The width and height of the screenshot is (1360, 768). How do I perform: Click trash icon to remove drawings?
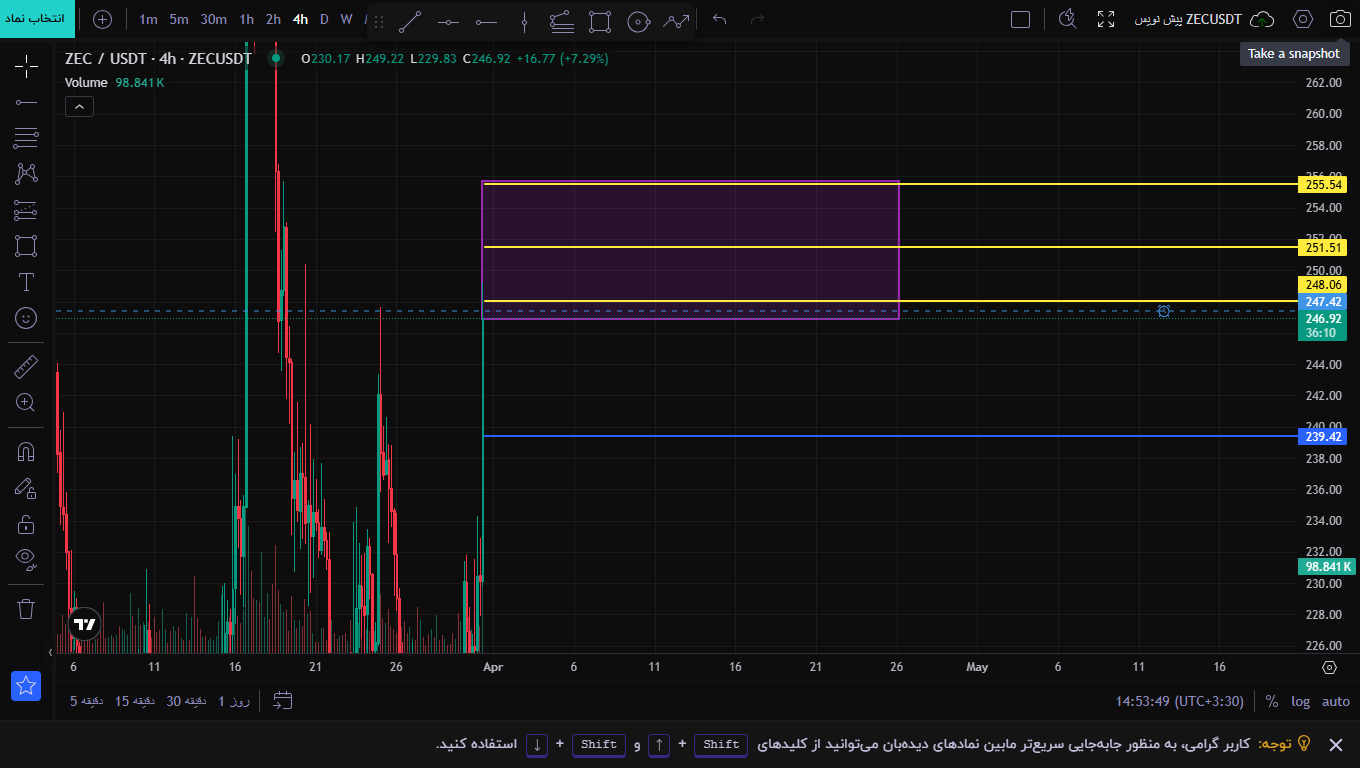tap(26, 608)
